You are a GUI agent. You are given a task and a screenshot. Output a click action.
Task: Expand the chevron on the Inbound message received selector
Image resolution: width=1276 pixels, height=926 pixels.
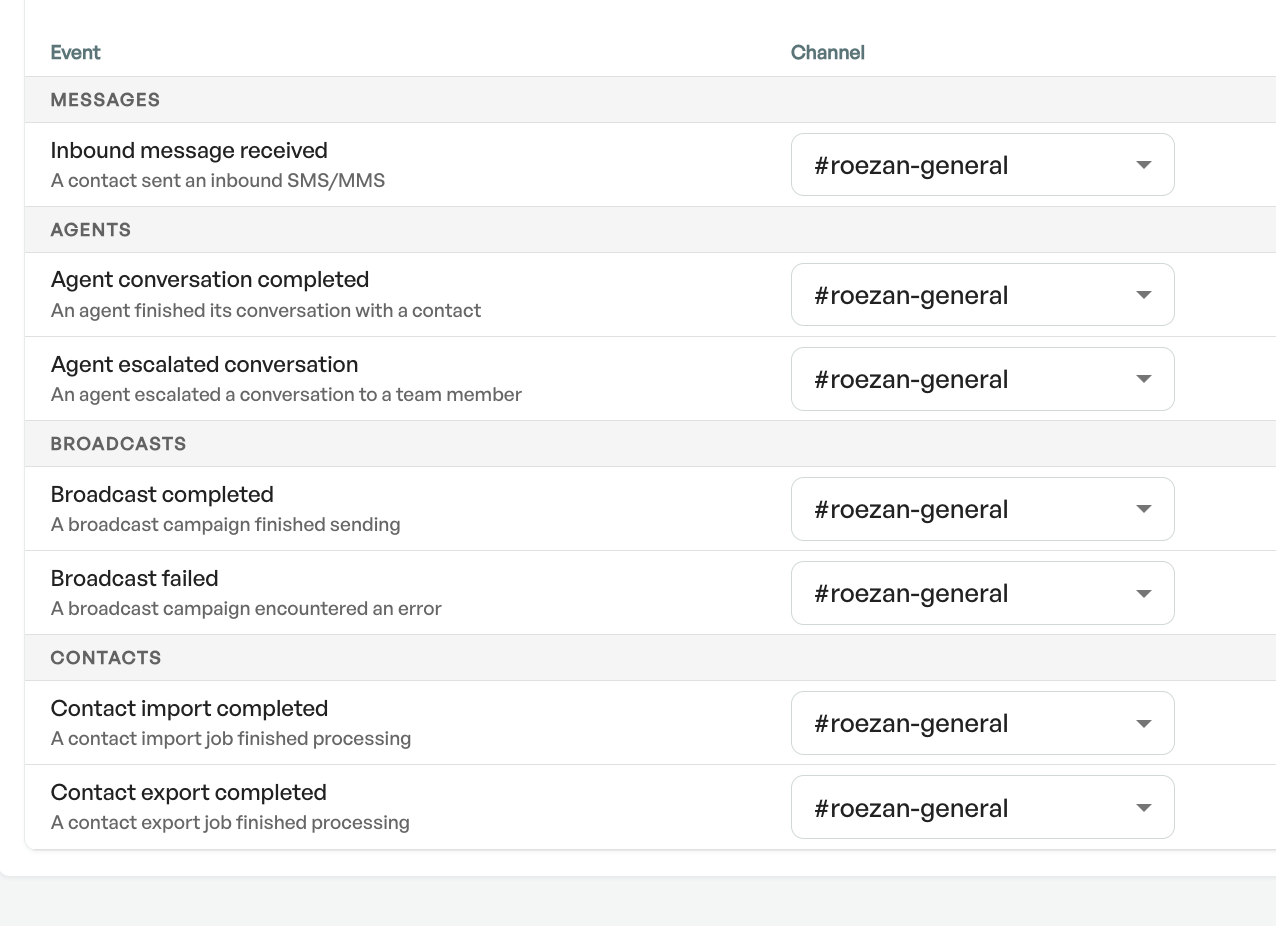tap(1142, 165)
